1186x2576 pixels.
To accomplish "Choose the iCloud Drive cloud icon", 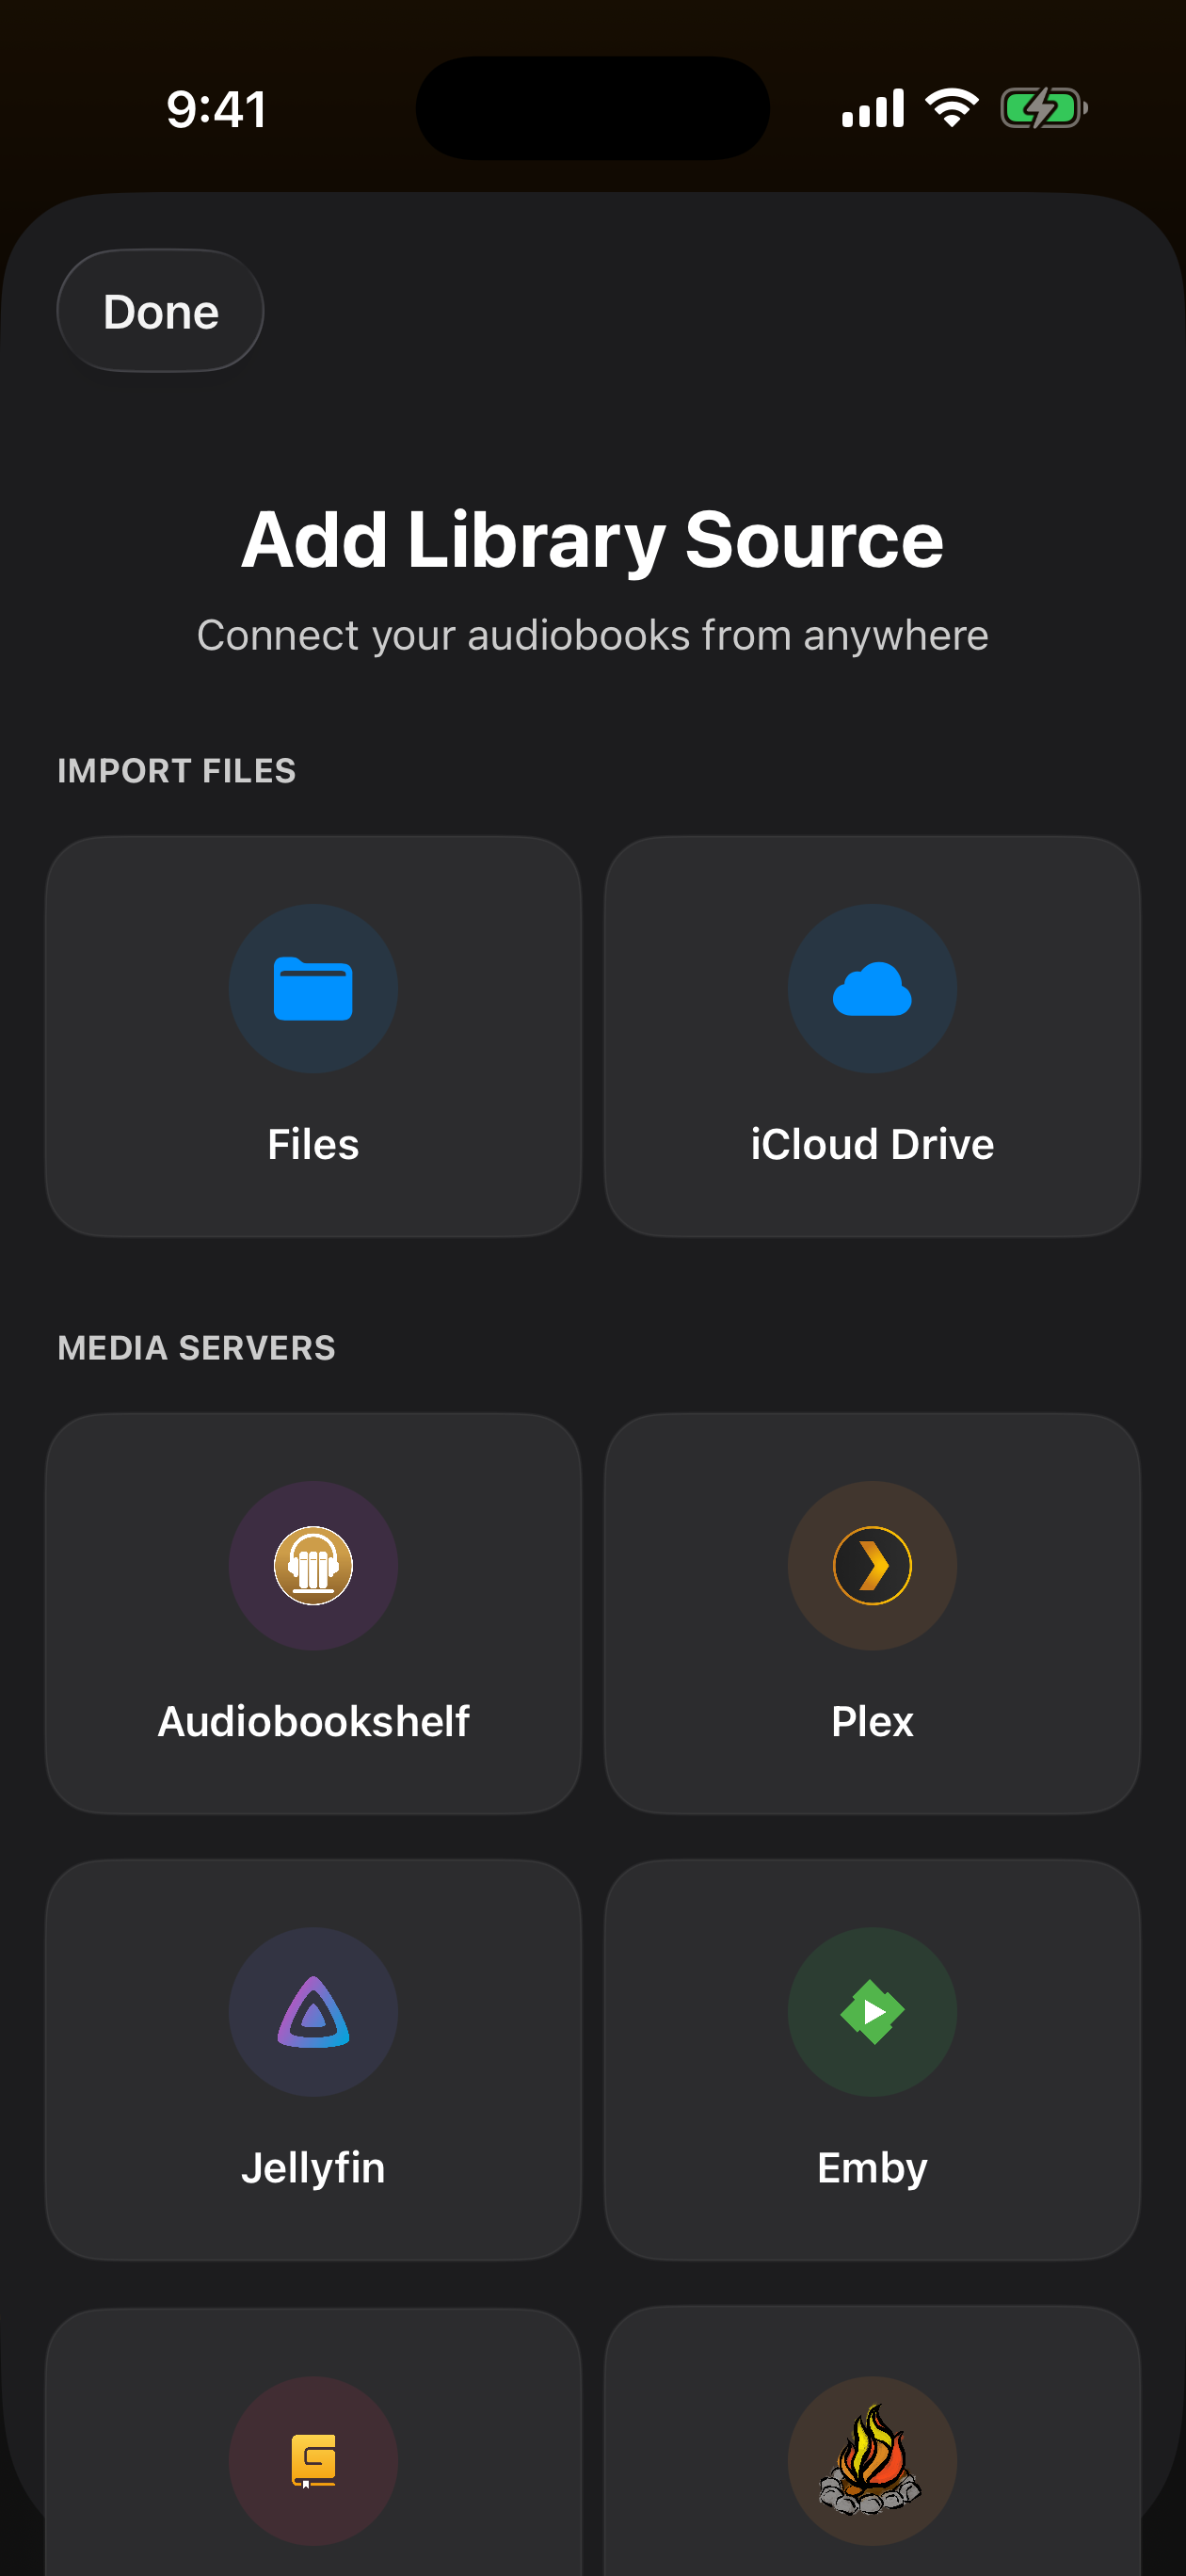I will (872, 988).
